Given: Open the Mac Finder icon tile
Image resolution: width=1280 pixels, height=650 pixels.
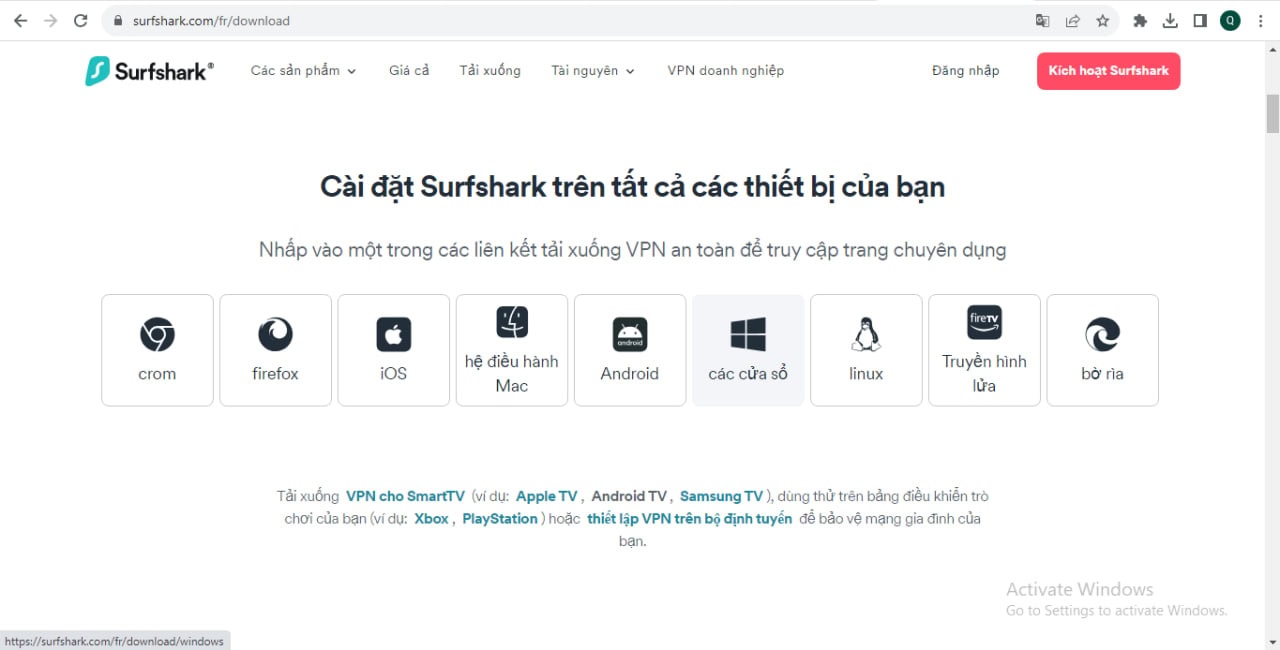Looking at the screenshot, I should tap(511, 350).
